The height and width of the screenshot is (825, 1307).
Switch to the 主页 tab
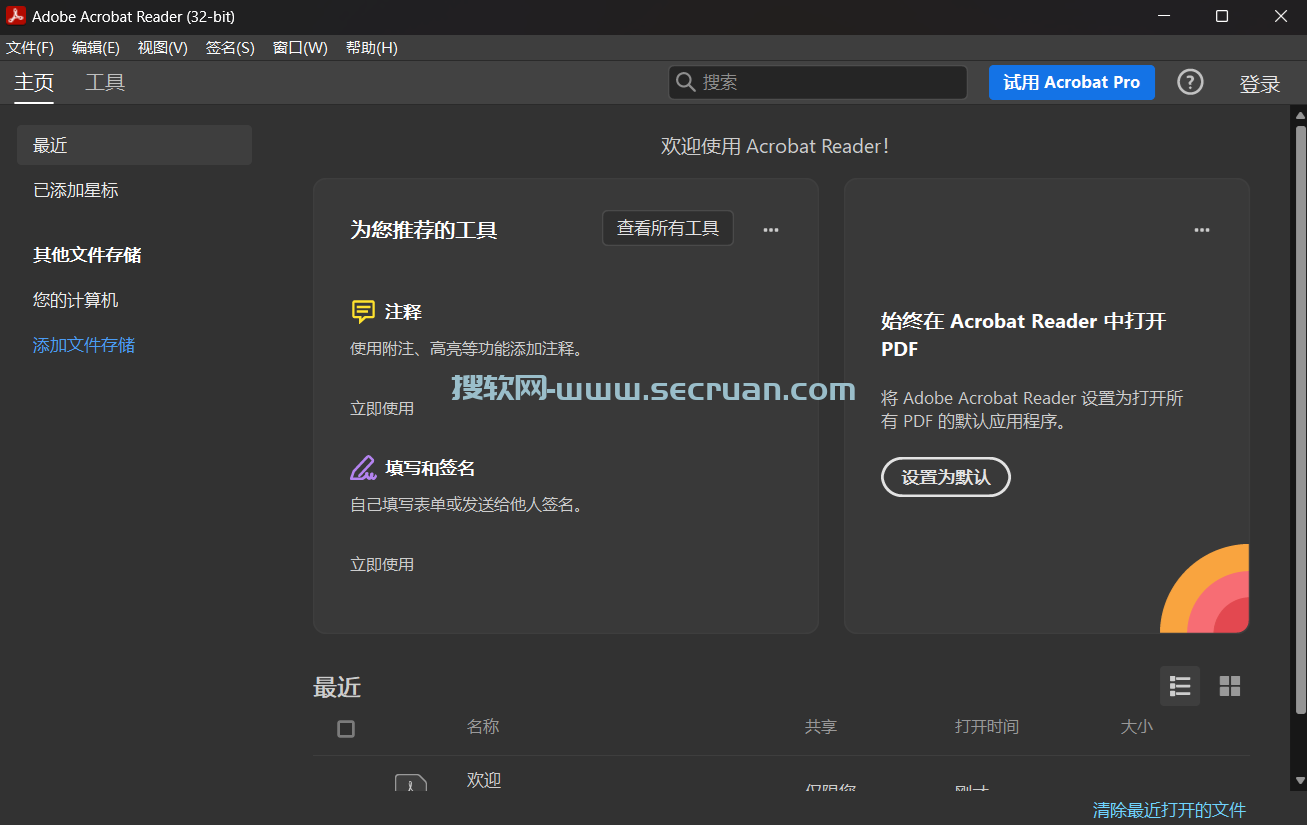(x=34, y=83)
